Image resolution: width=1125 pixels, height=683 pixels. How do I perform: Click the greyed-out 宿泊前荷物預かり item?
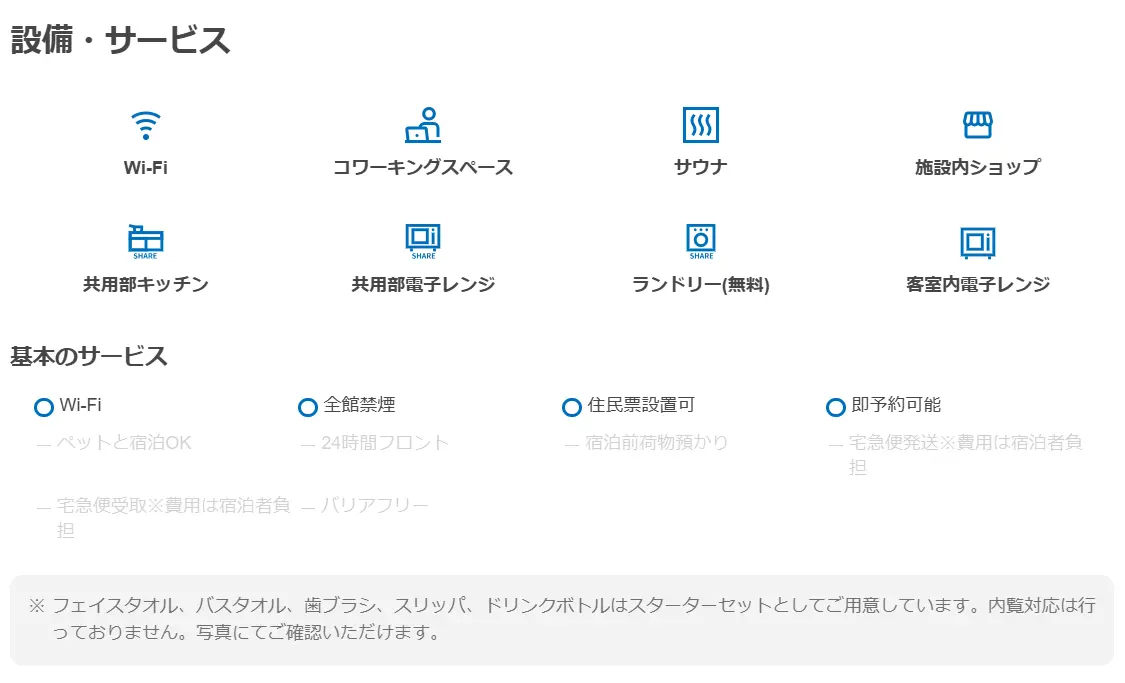click(x=656, y=442)
